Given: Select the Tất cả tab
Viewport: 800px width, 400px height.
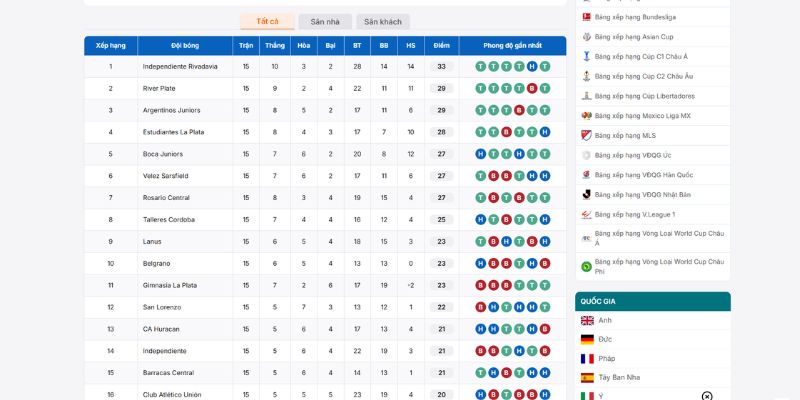Looking at the screenshot, I should pyautogui.click(x=267, y=21).
